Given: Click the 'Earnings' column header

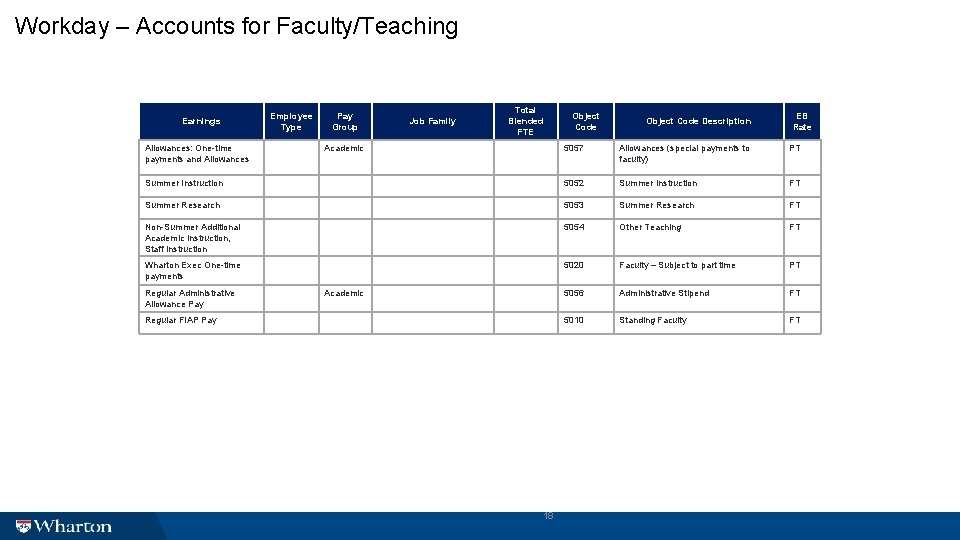Looking at the screenshot, I should (201, 121).
